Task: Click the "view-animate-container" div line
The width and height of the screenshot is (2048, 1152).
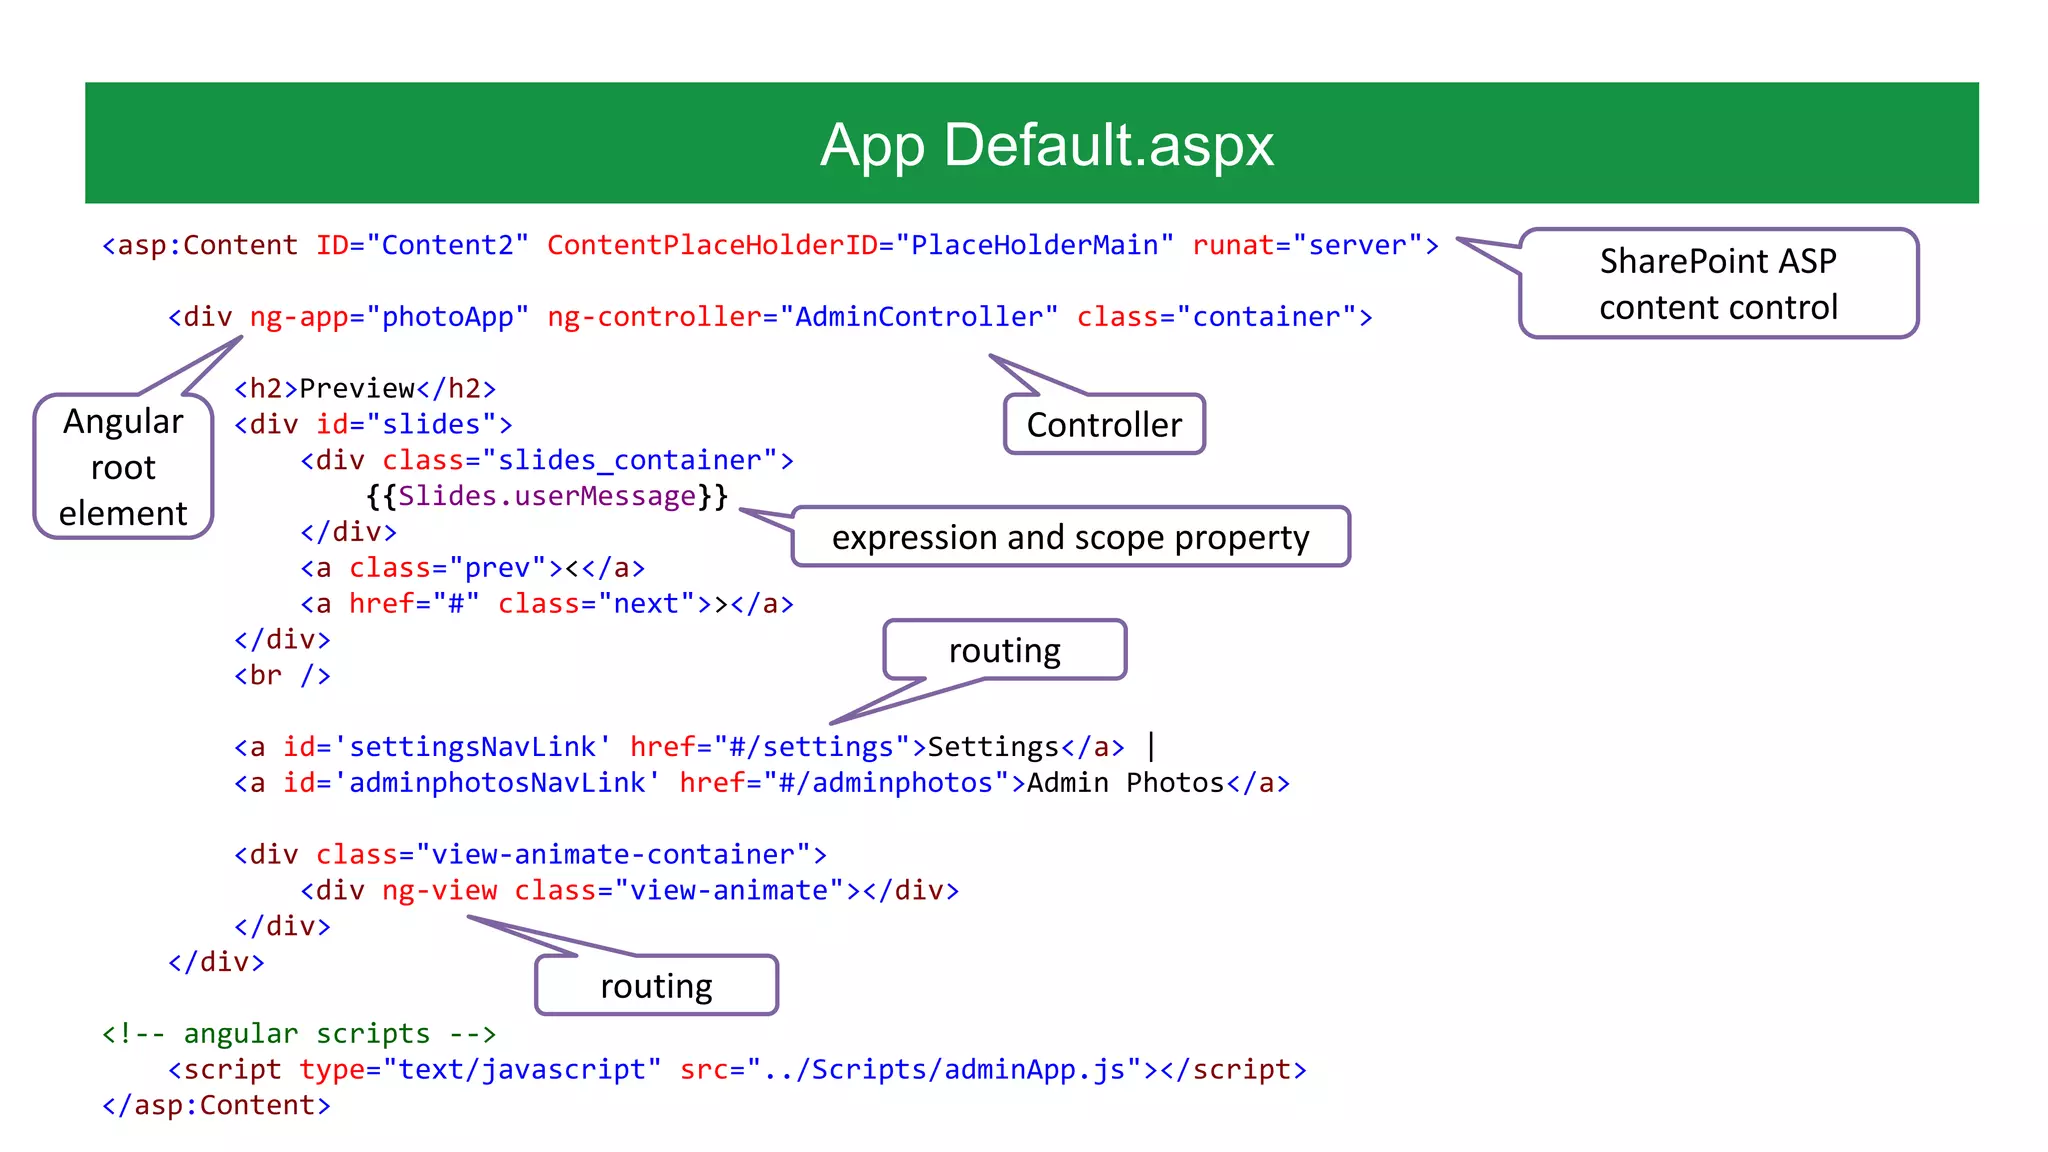Action: coord(530,855)
